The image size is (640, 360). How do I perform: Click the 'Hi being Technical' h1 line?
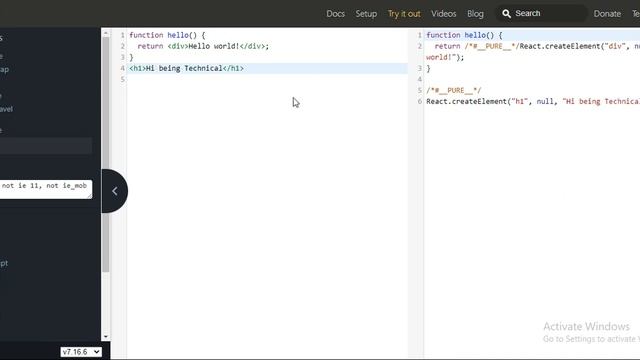[x=186, y=68]
